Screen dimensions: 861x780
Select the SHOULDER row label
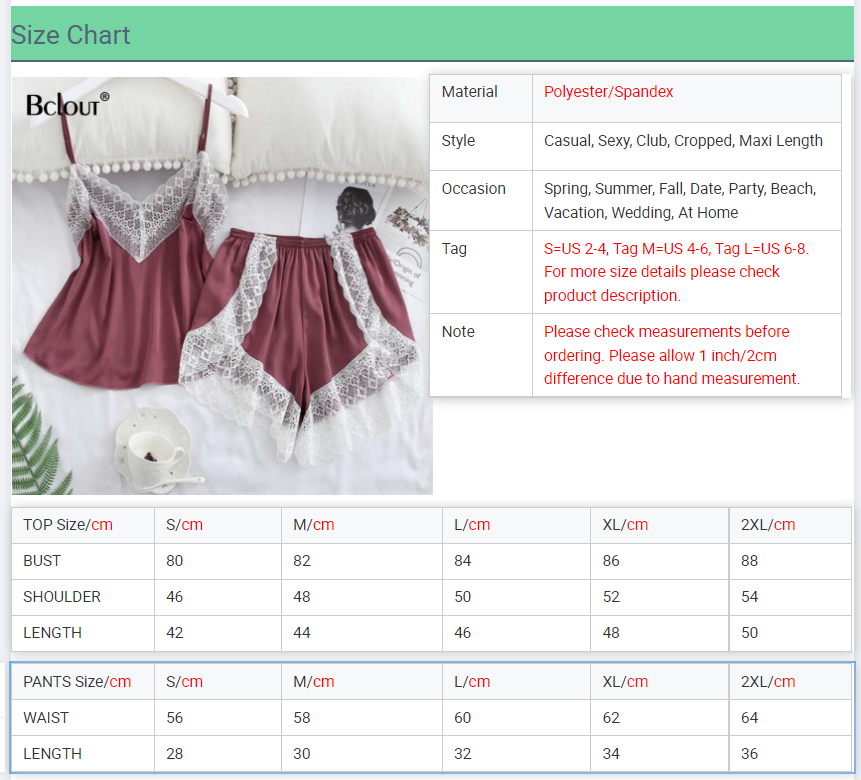(x=62, y=597)
